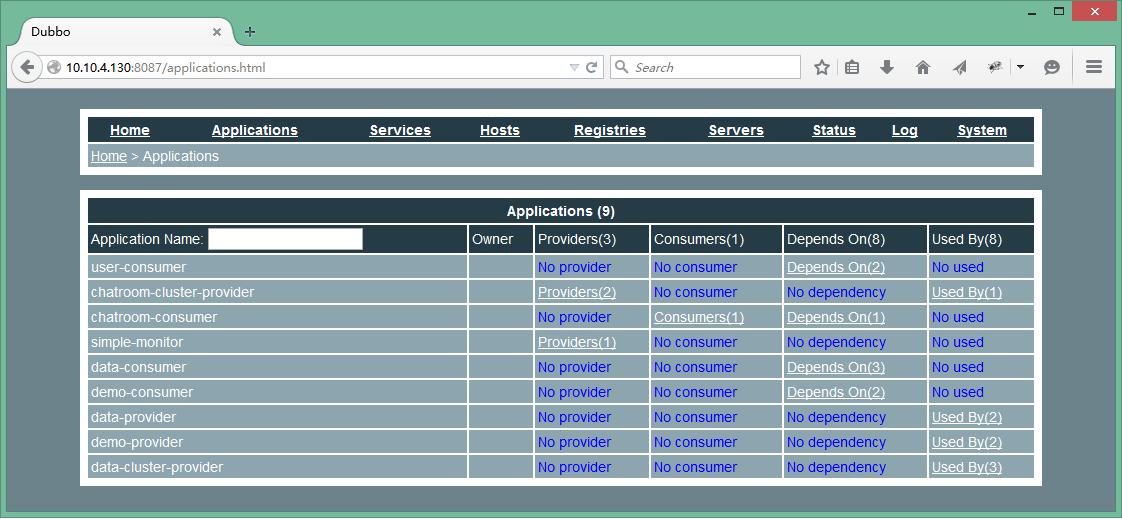Expand the dropdown arrow beside the bug icon
The image size is (1122, 519).
[x=1020, y=68]
